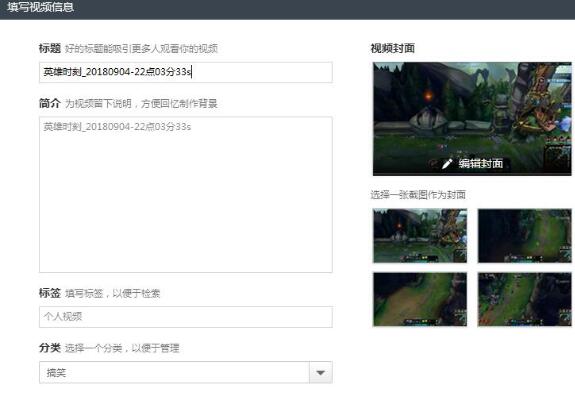
Task: Click the pencil icon on the cover
Action: tap(447, 164)
